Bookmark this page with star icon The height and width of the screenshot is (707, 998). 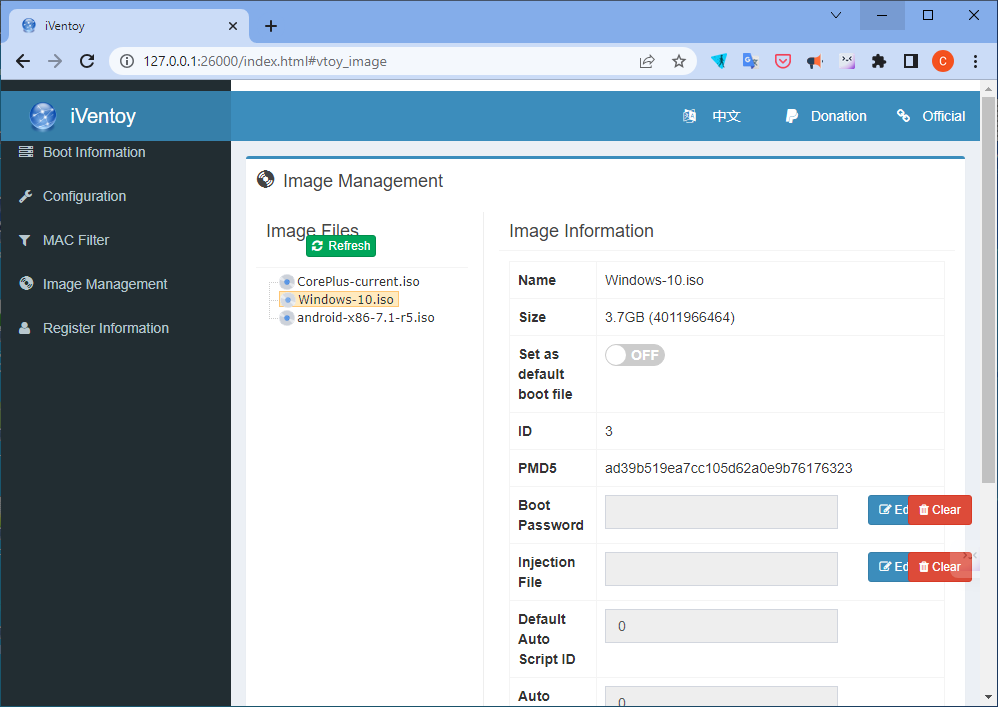point(679,61)
